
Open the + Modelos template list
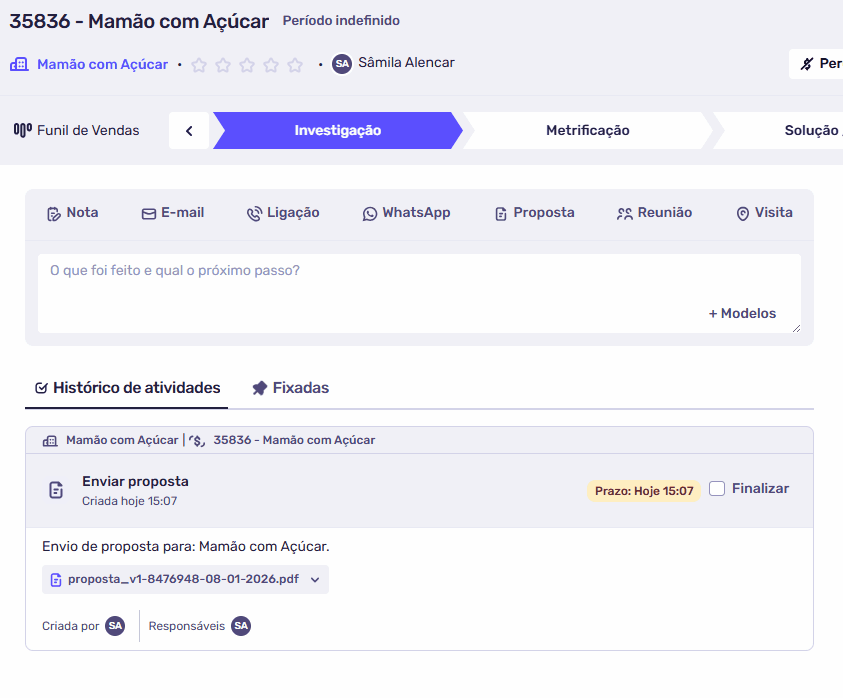click(742, 313)
